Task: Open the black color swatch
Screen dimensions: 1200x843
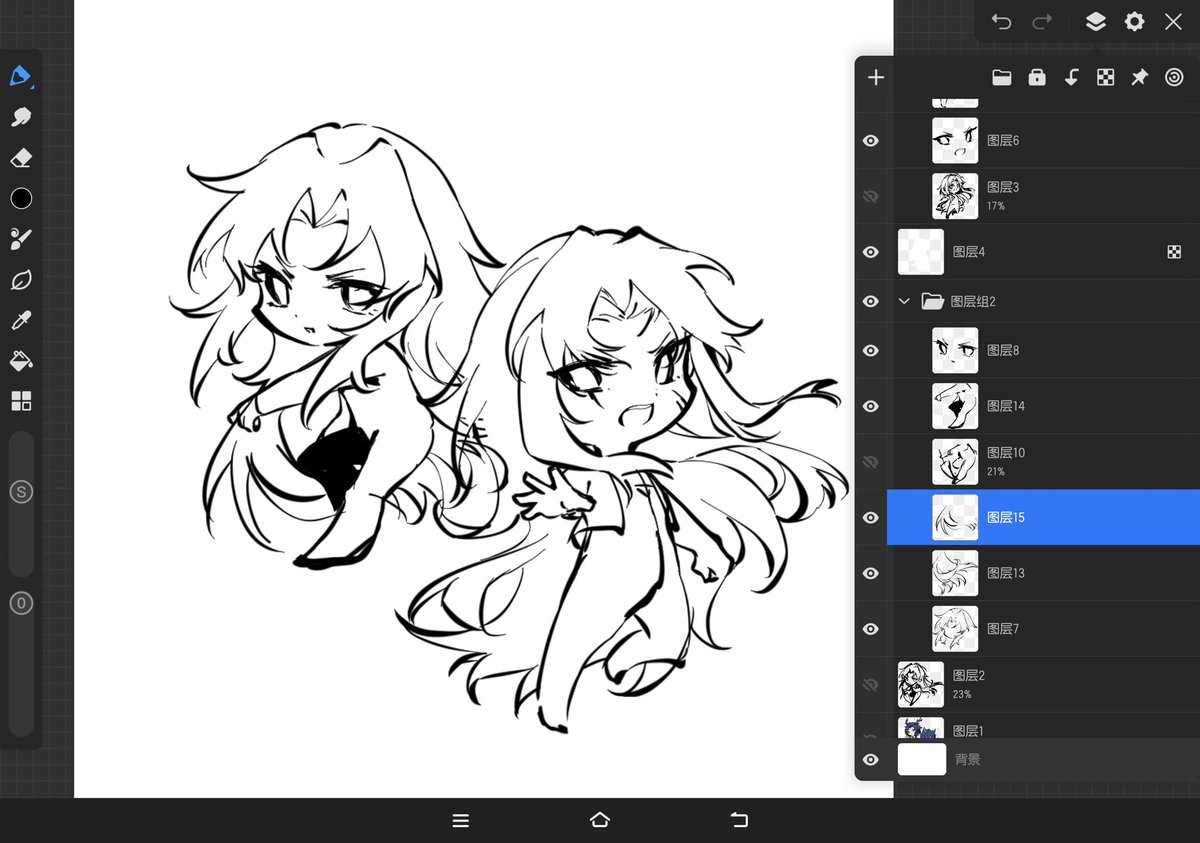Action: [x=21, y=198]
